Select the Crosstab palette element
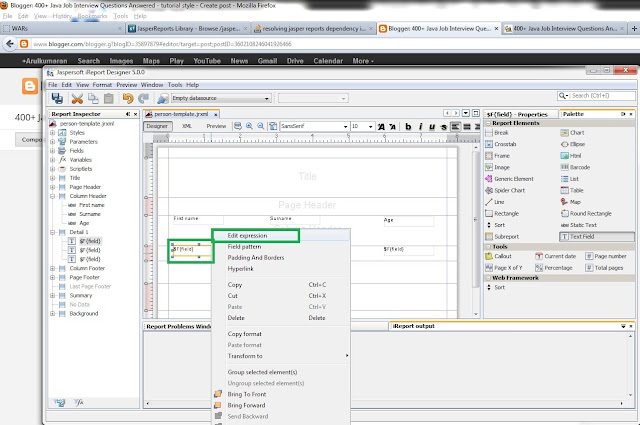Screen dimensions: 640x425 [x=501, y=144]
